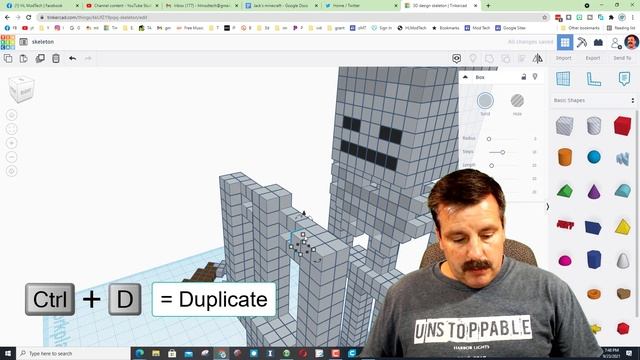
Task: Pick the Scribble shape
Action: coord(622,158)
